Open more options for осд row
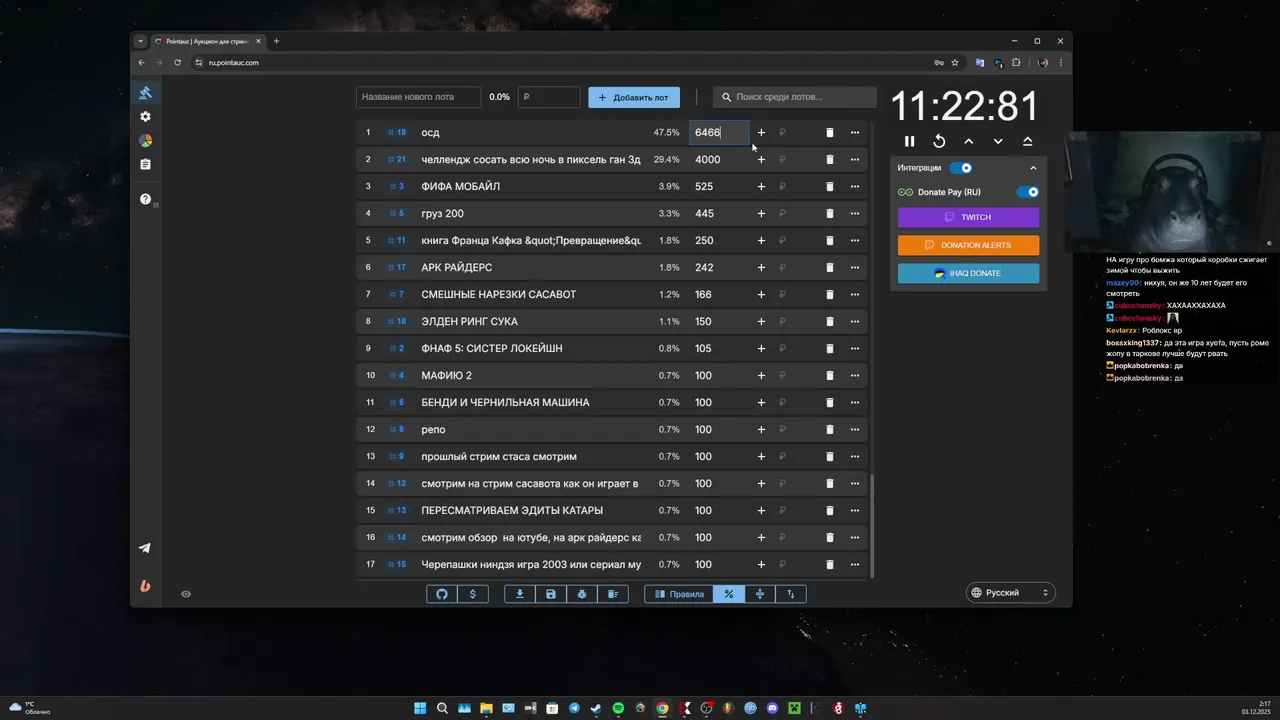This screenshot has width=1280, height=720. click(855, 132)
